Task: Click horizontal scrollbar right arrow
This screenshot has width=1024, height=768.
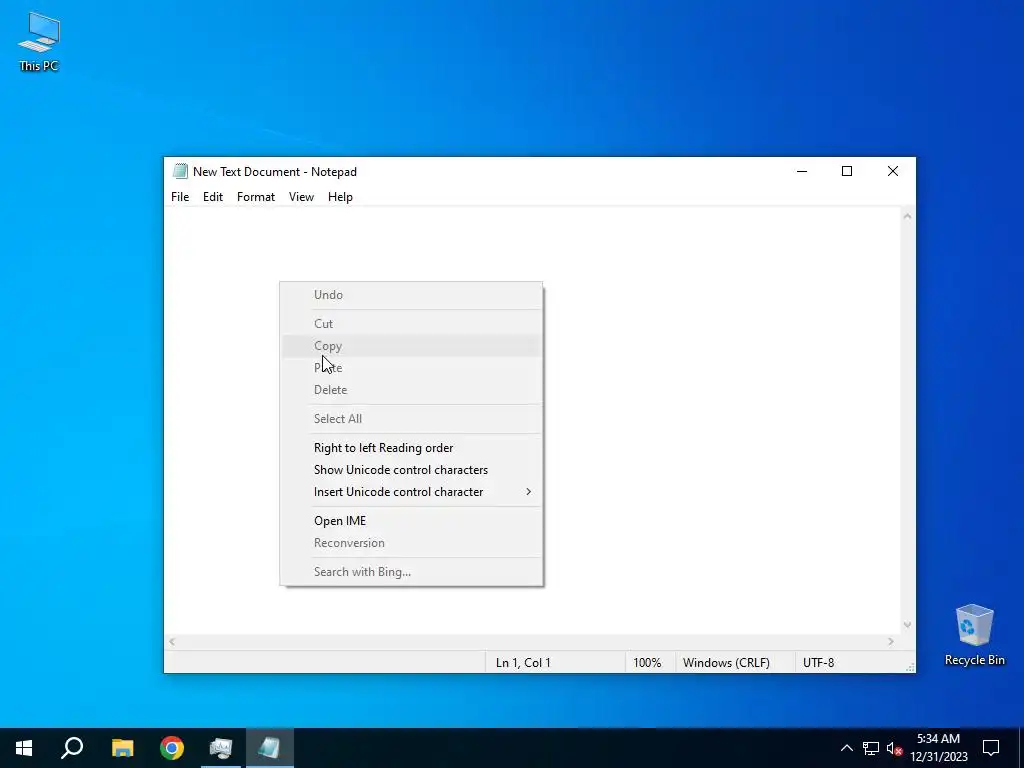Action: [891, 641]
